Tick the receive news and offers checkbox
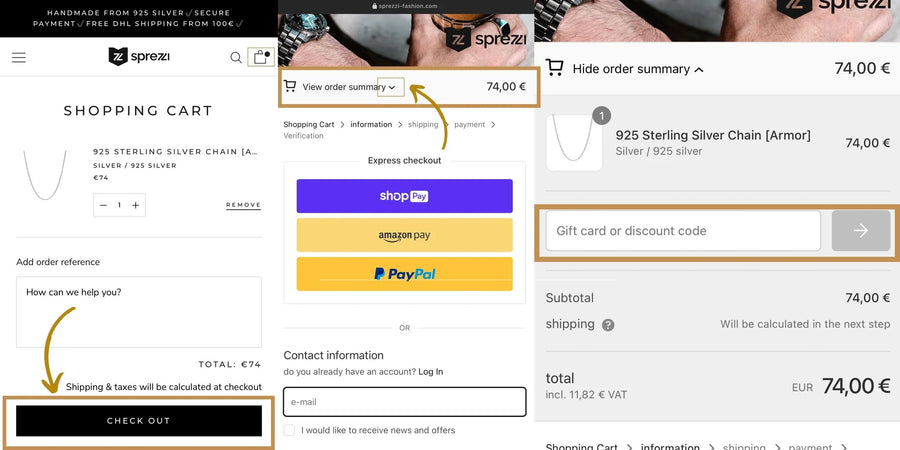The height and width of the screenshot is (450, 900). (289, 430)
